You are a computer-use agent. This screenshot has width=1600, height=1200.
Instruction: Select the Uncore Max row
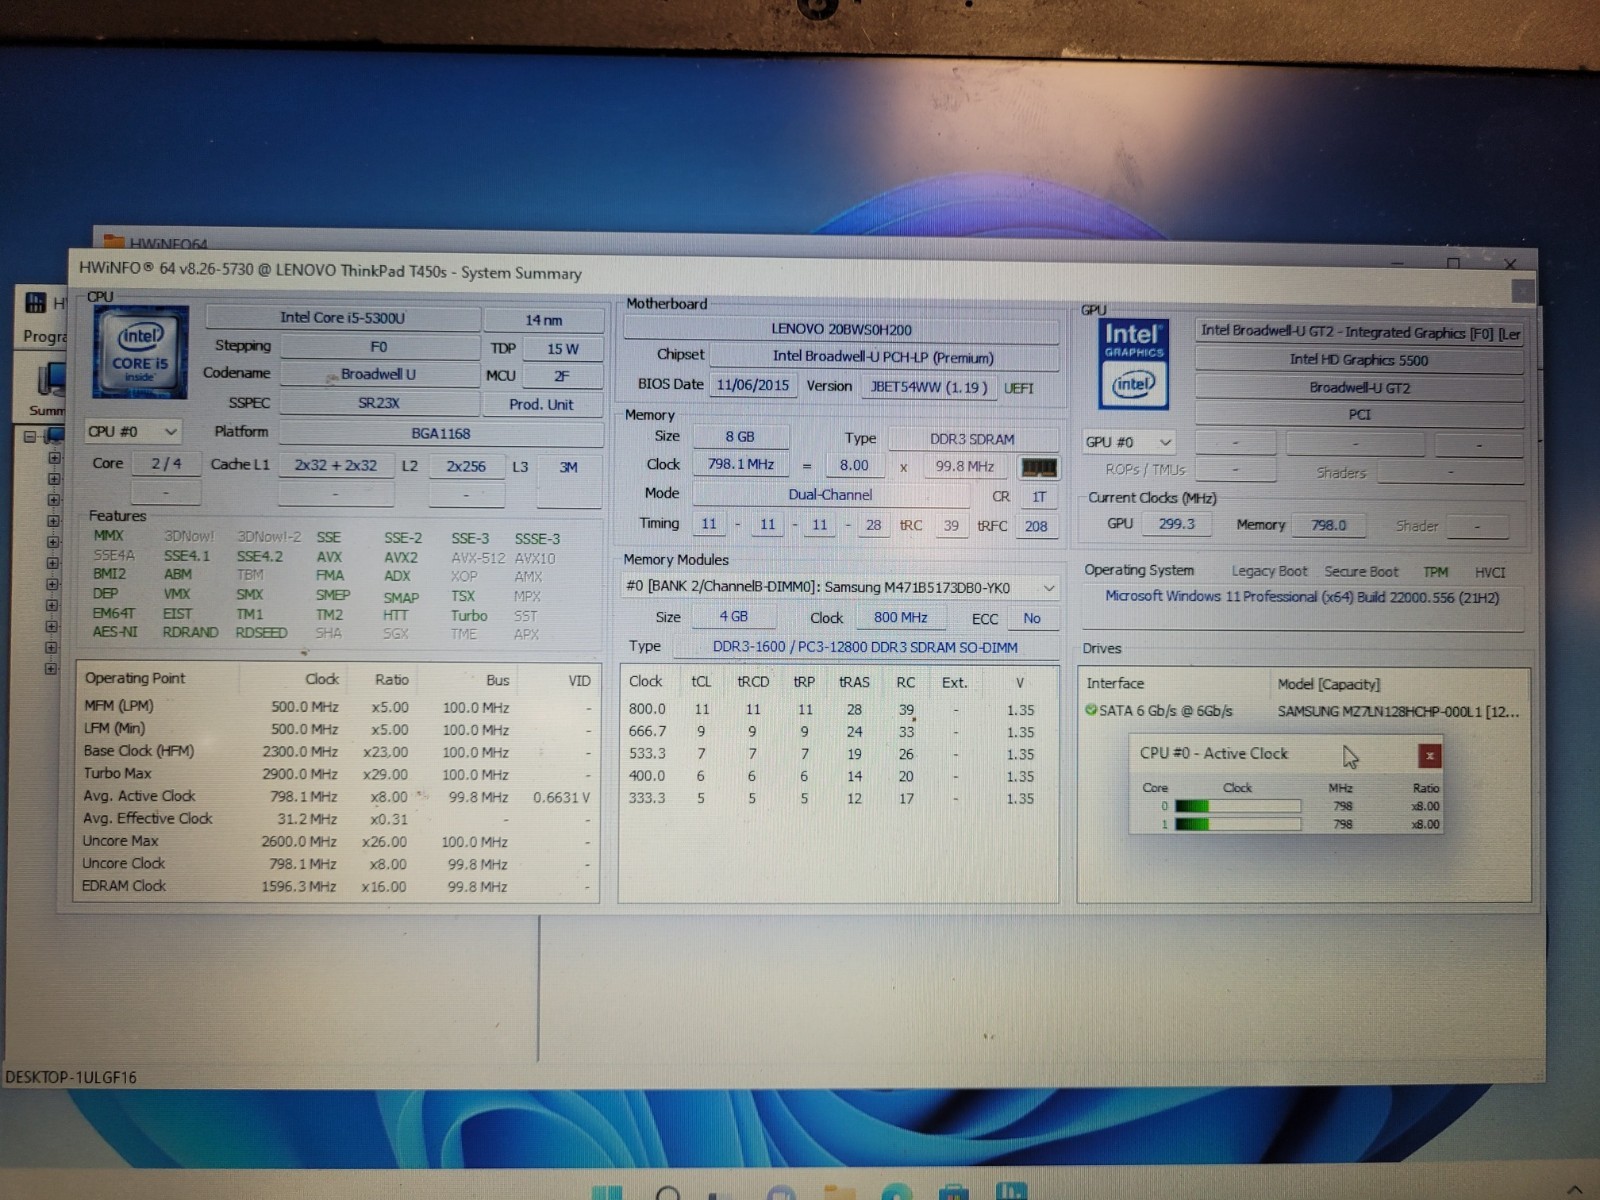[x=336, y=841]
